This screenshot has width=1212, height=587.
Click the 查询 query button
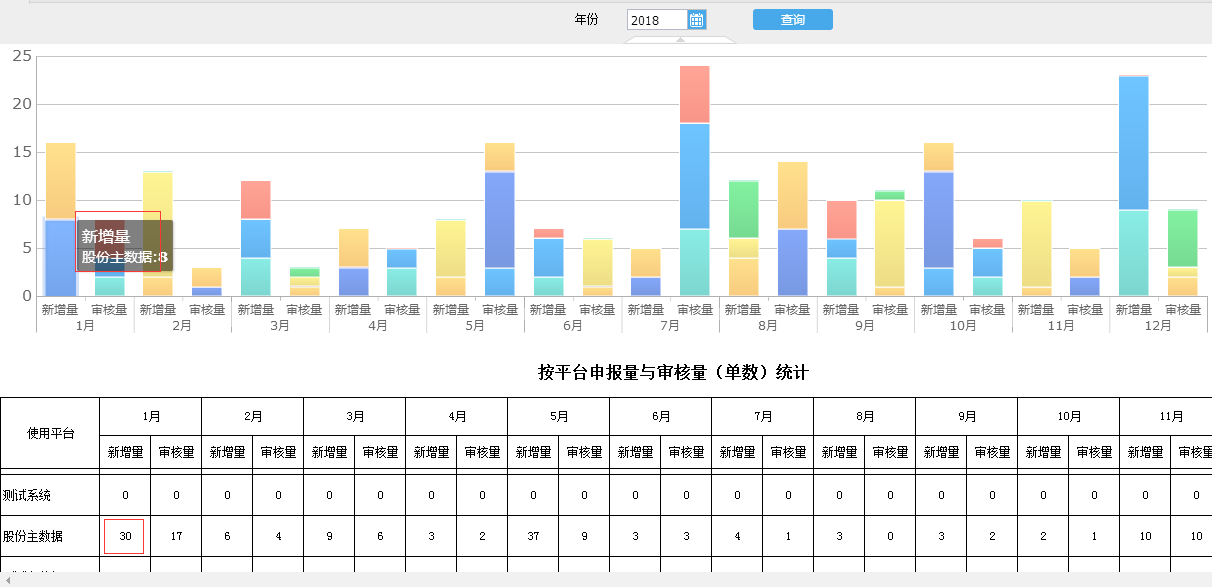(792, 20)
